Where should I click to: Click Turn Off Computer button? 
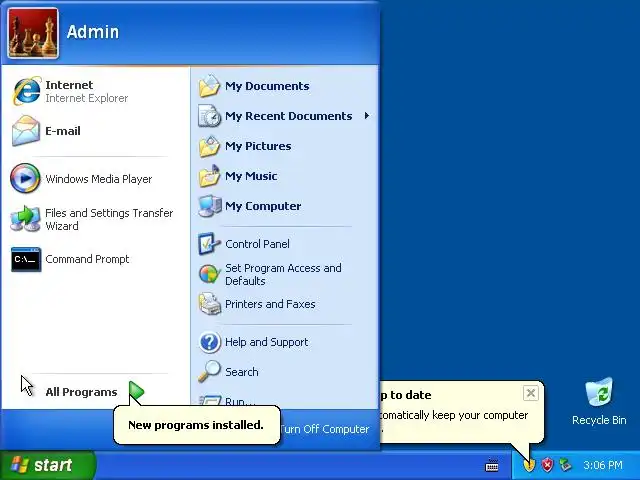pyautogui.click(x=325, y=429)
